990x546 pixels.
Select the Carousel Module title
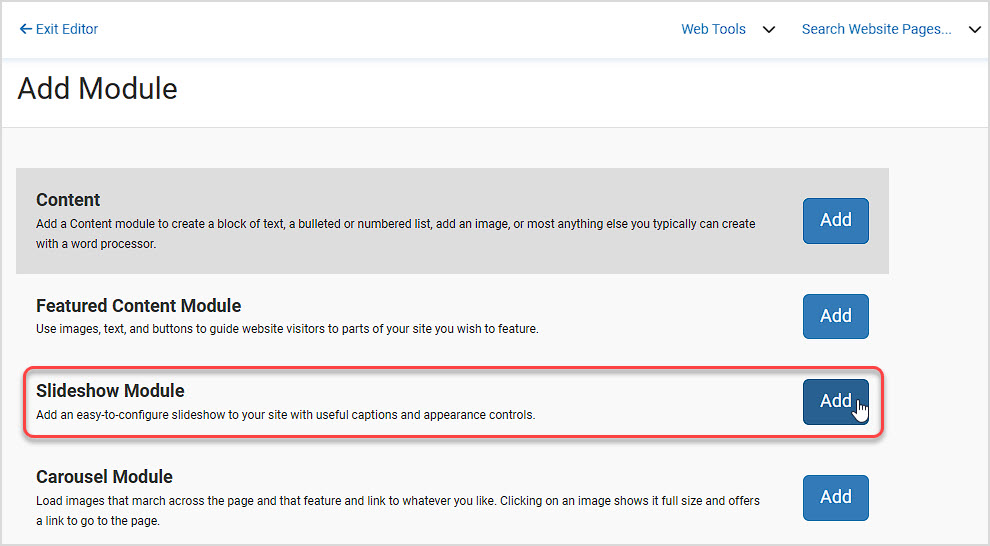pyautogui.click(x=104, y=477)
